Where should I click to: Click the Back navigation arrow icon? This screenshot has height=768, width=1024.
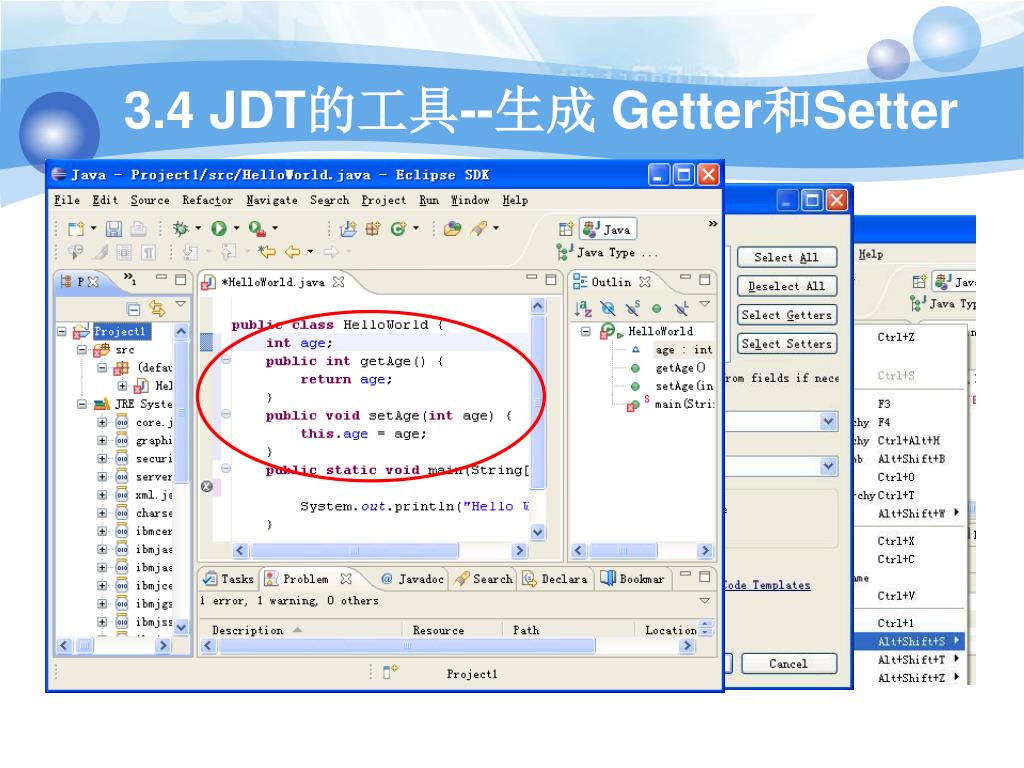293,251
